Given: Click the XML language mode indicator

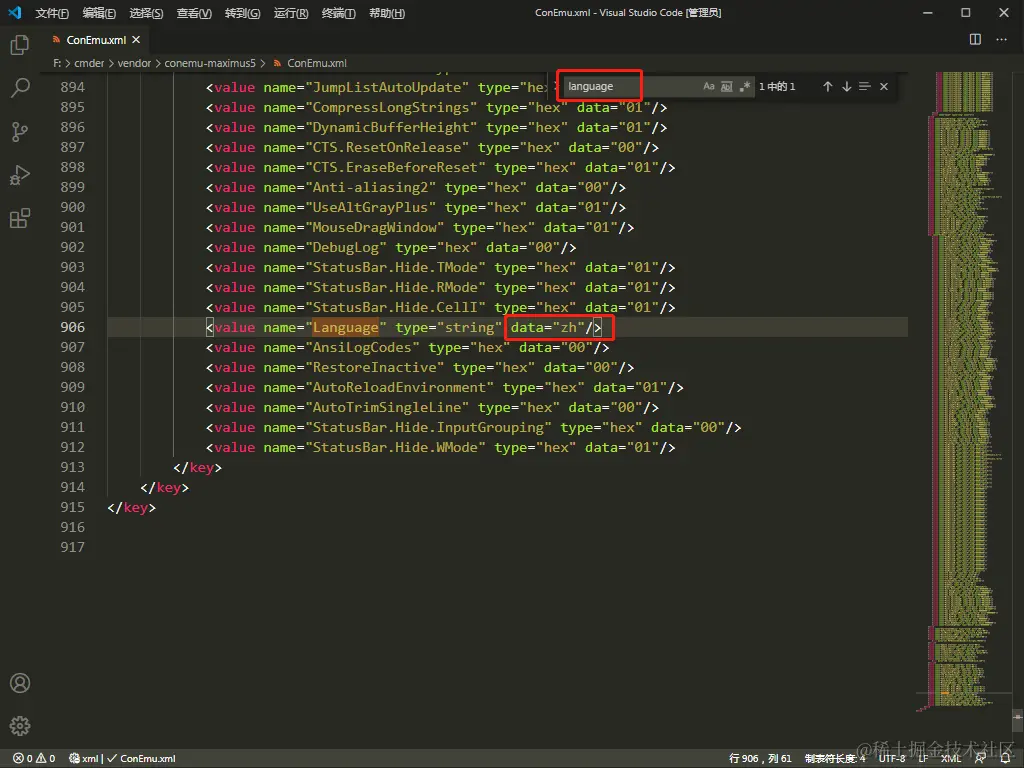Looking at the screenshot, I should [x=951, y=758].
